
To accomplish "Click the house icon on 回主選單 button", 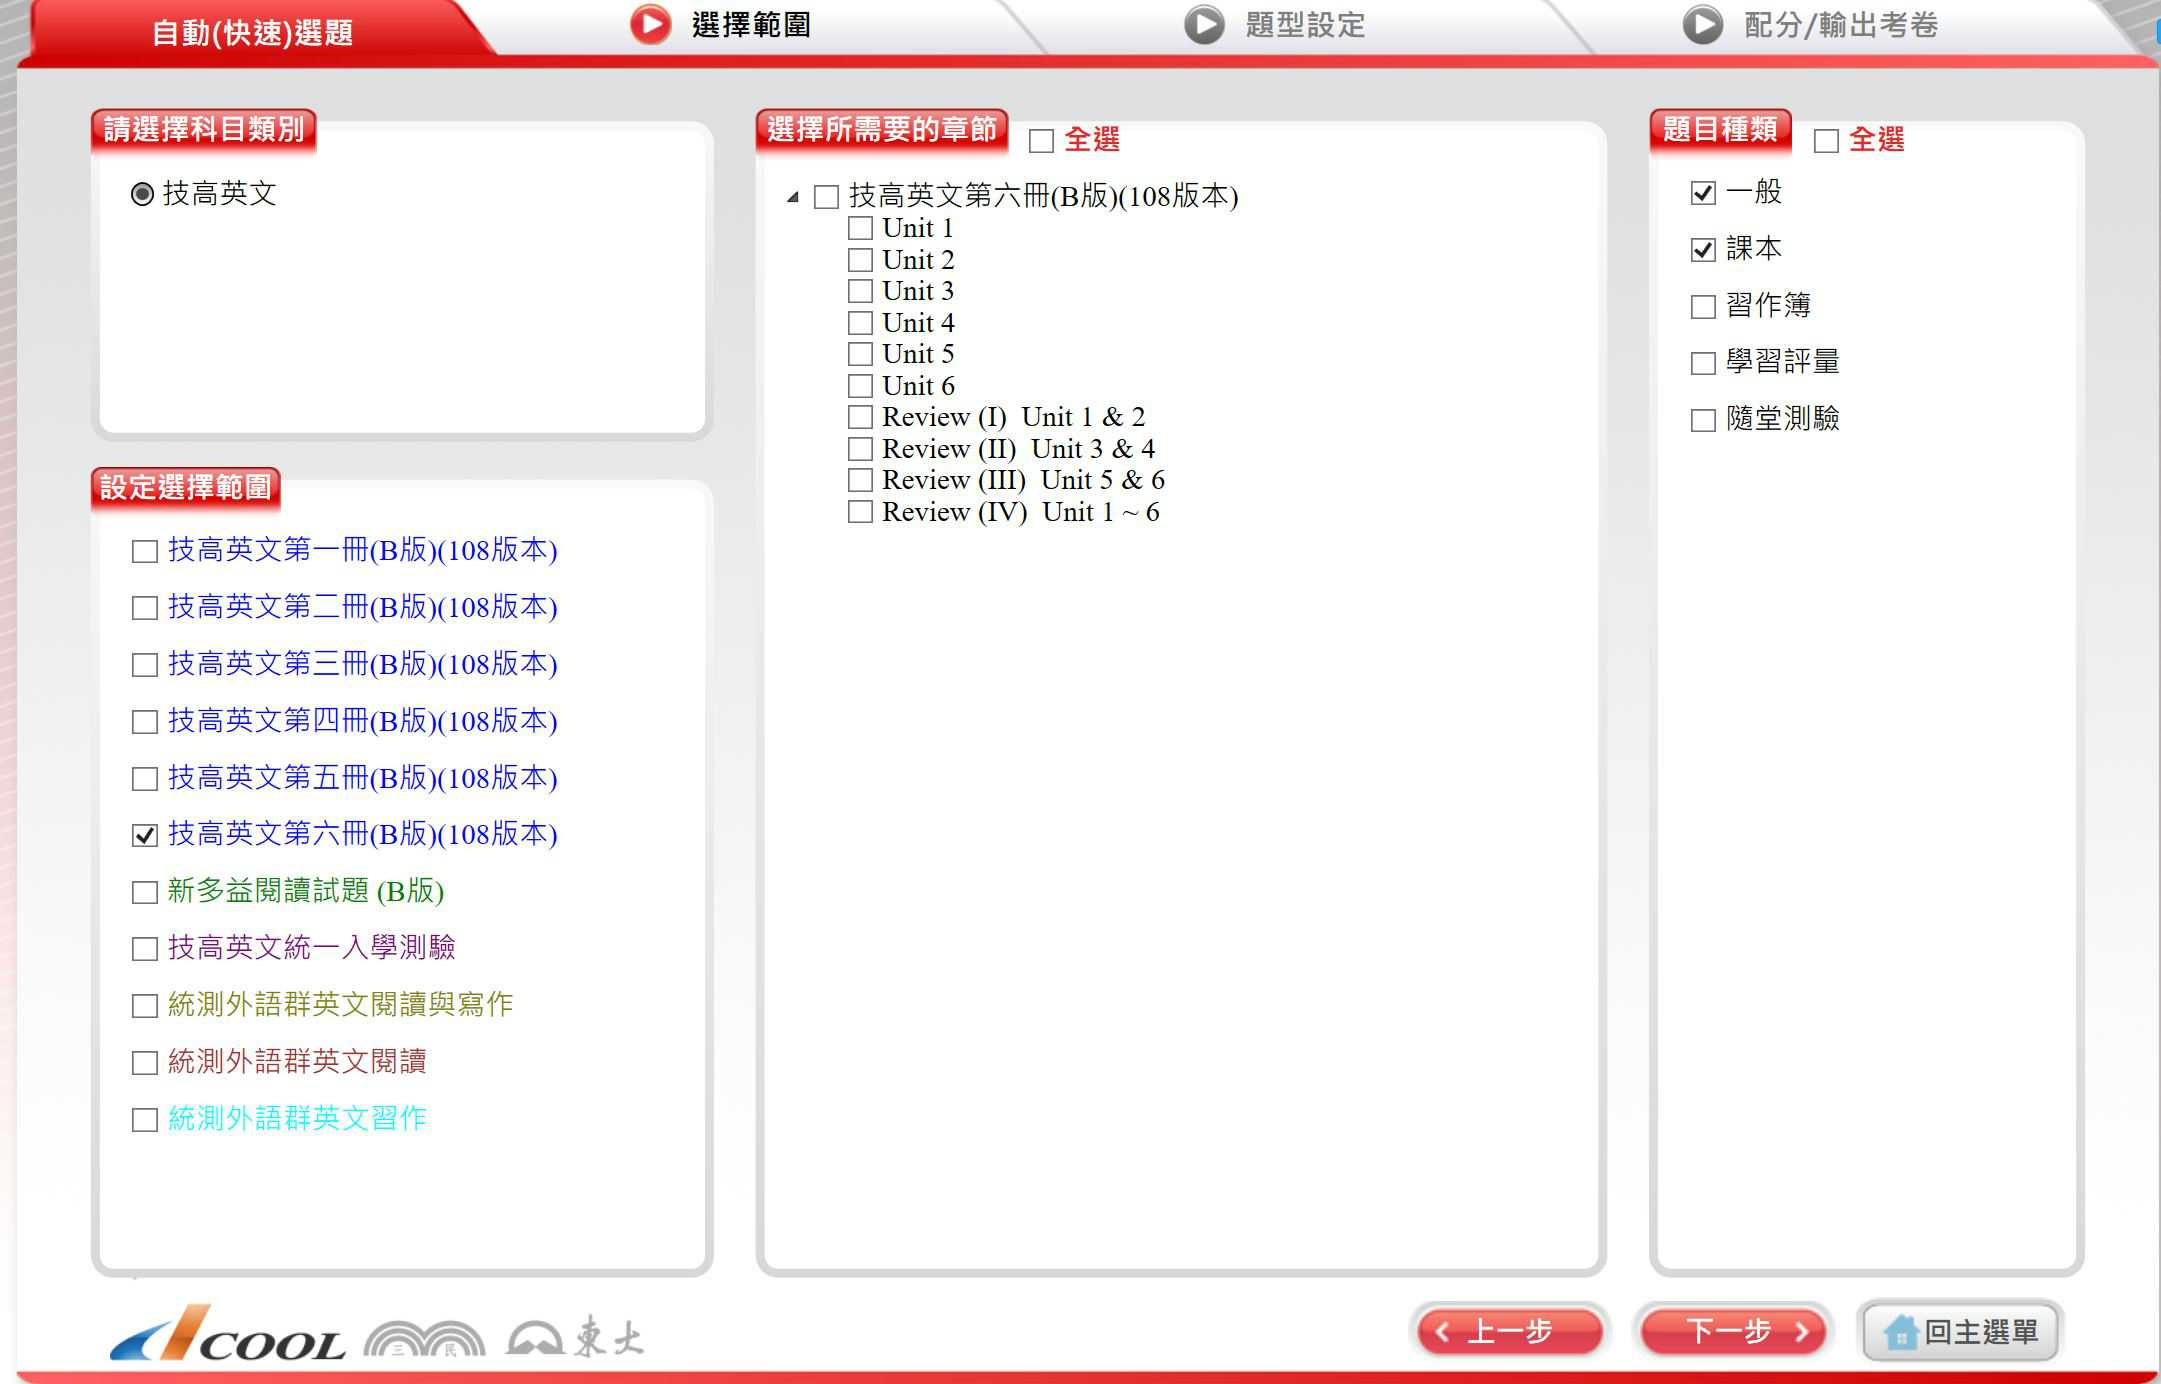I will click(1900, 1332).
